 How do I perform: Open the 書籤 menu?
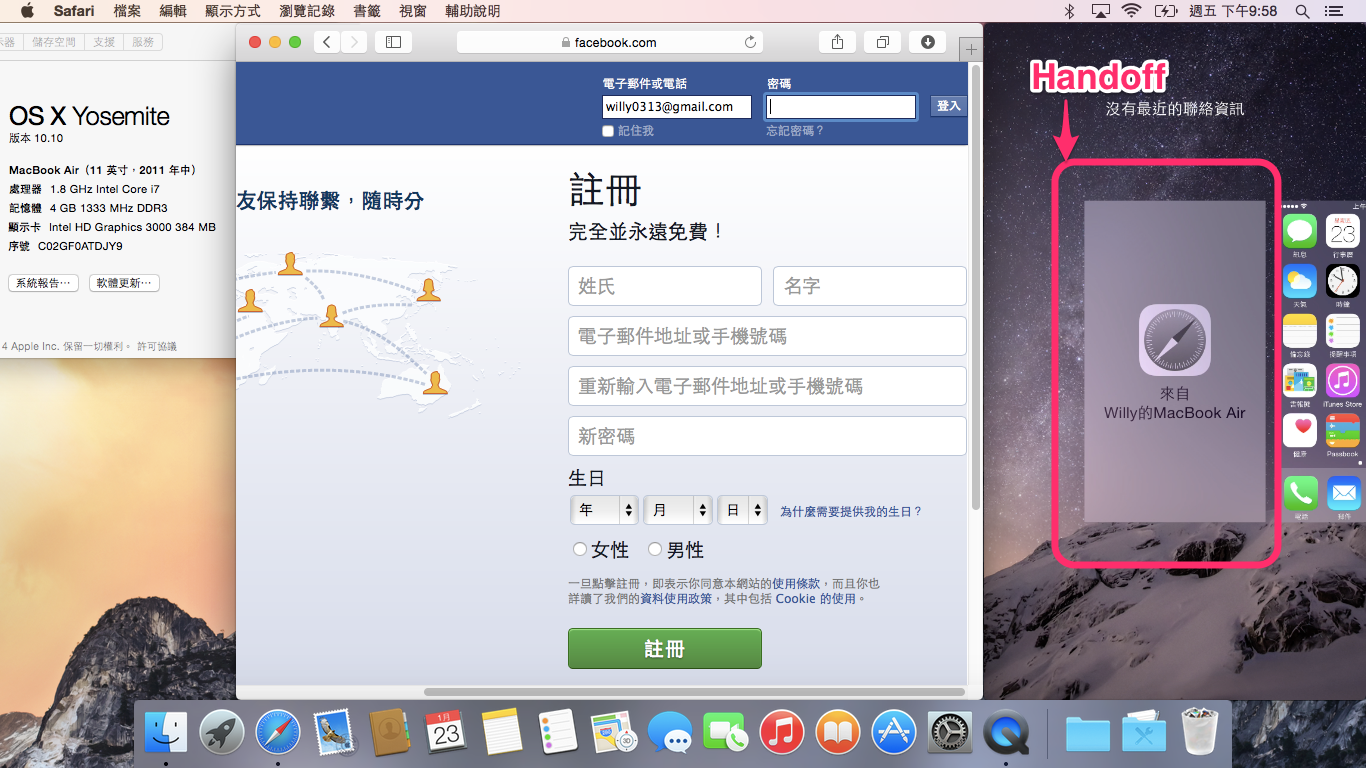368,11
